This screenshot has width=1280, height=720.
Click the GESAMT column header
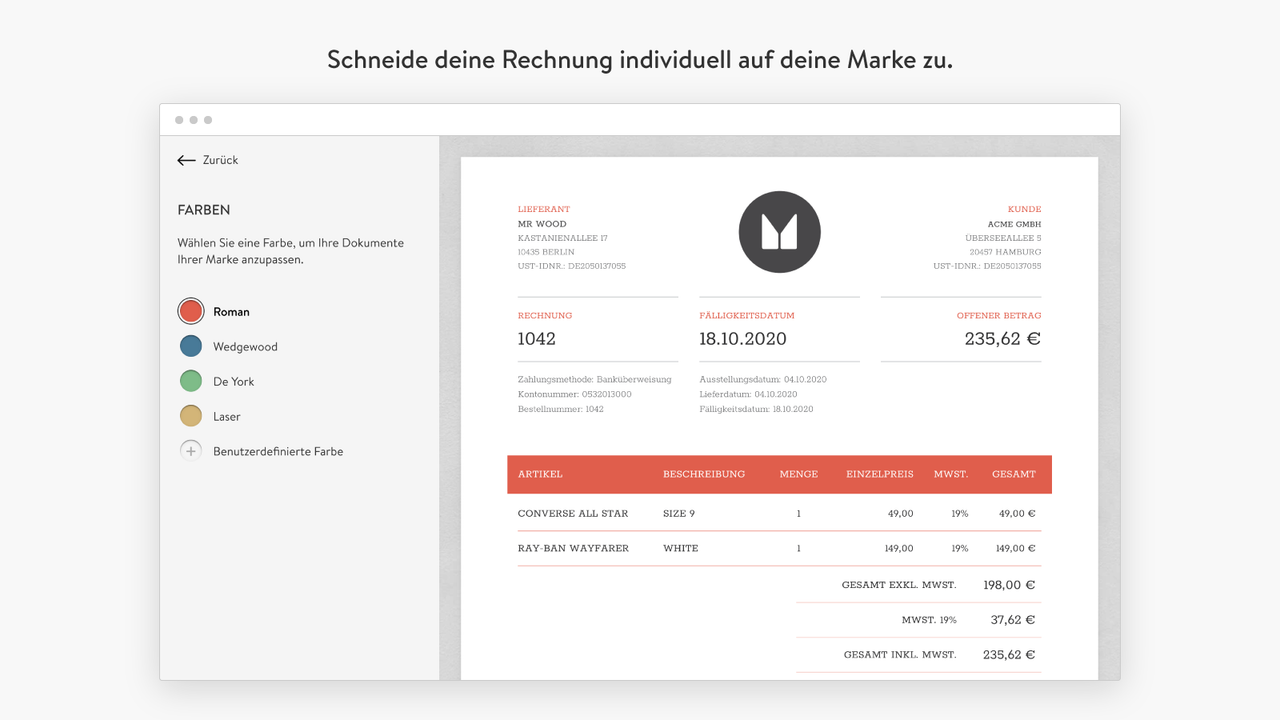1014,474
